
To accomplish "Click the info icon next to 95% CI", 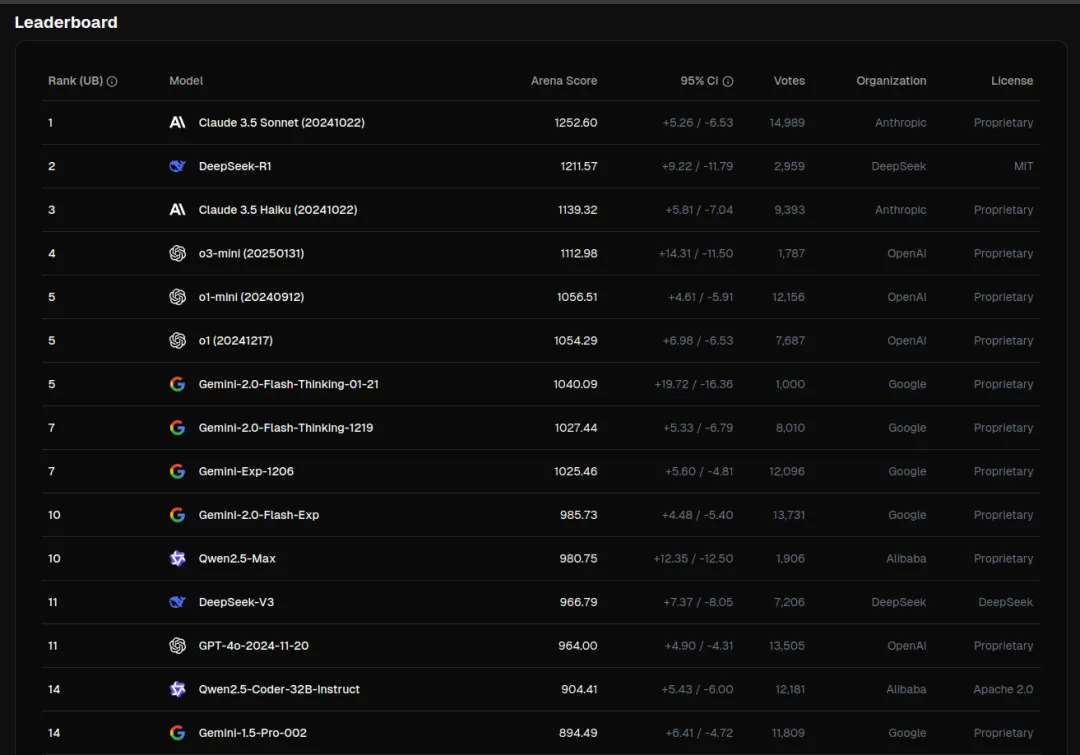I will 728,81.
